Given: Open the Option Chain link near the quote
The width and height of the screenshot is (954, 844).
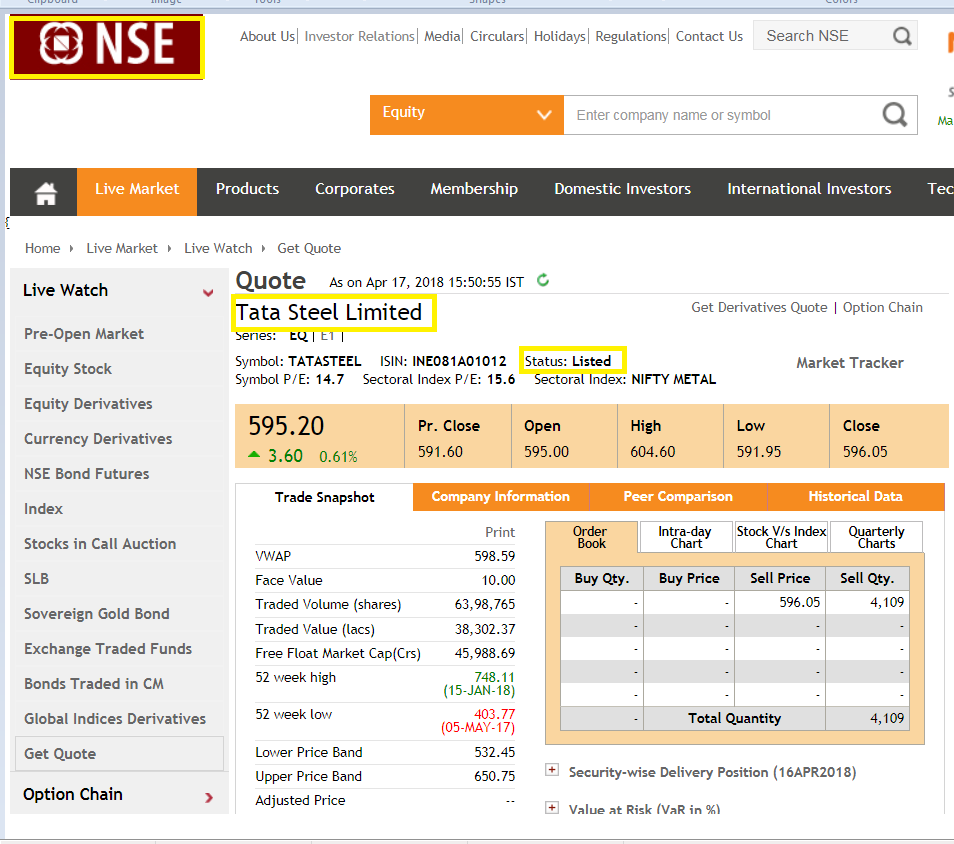Looking at the screenshot, I should (x=882, y=307).
